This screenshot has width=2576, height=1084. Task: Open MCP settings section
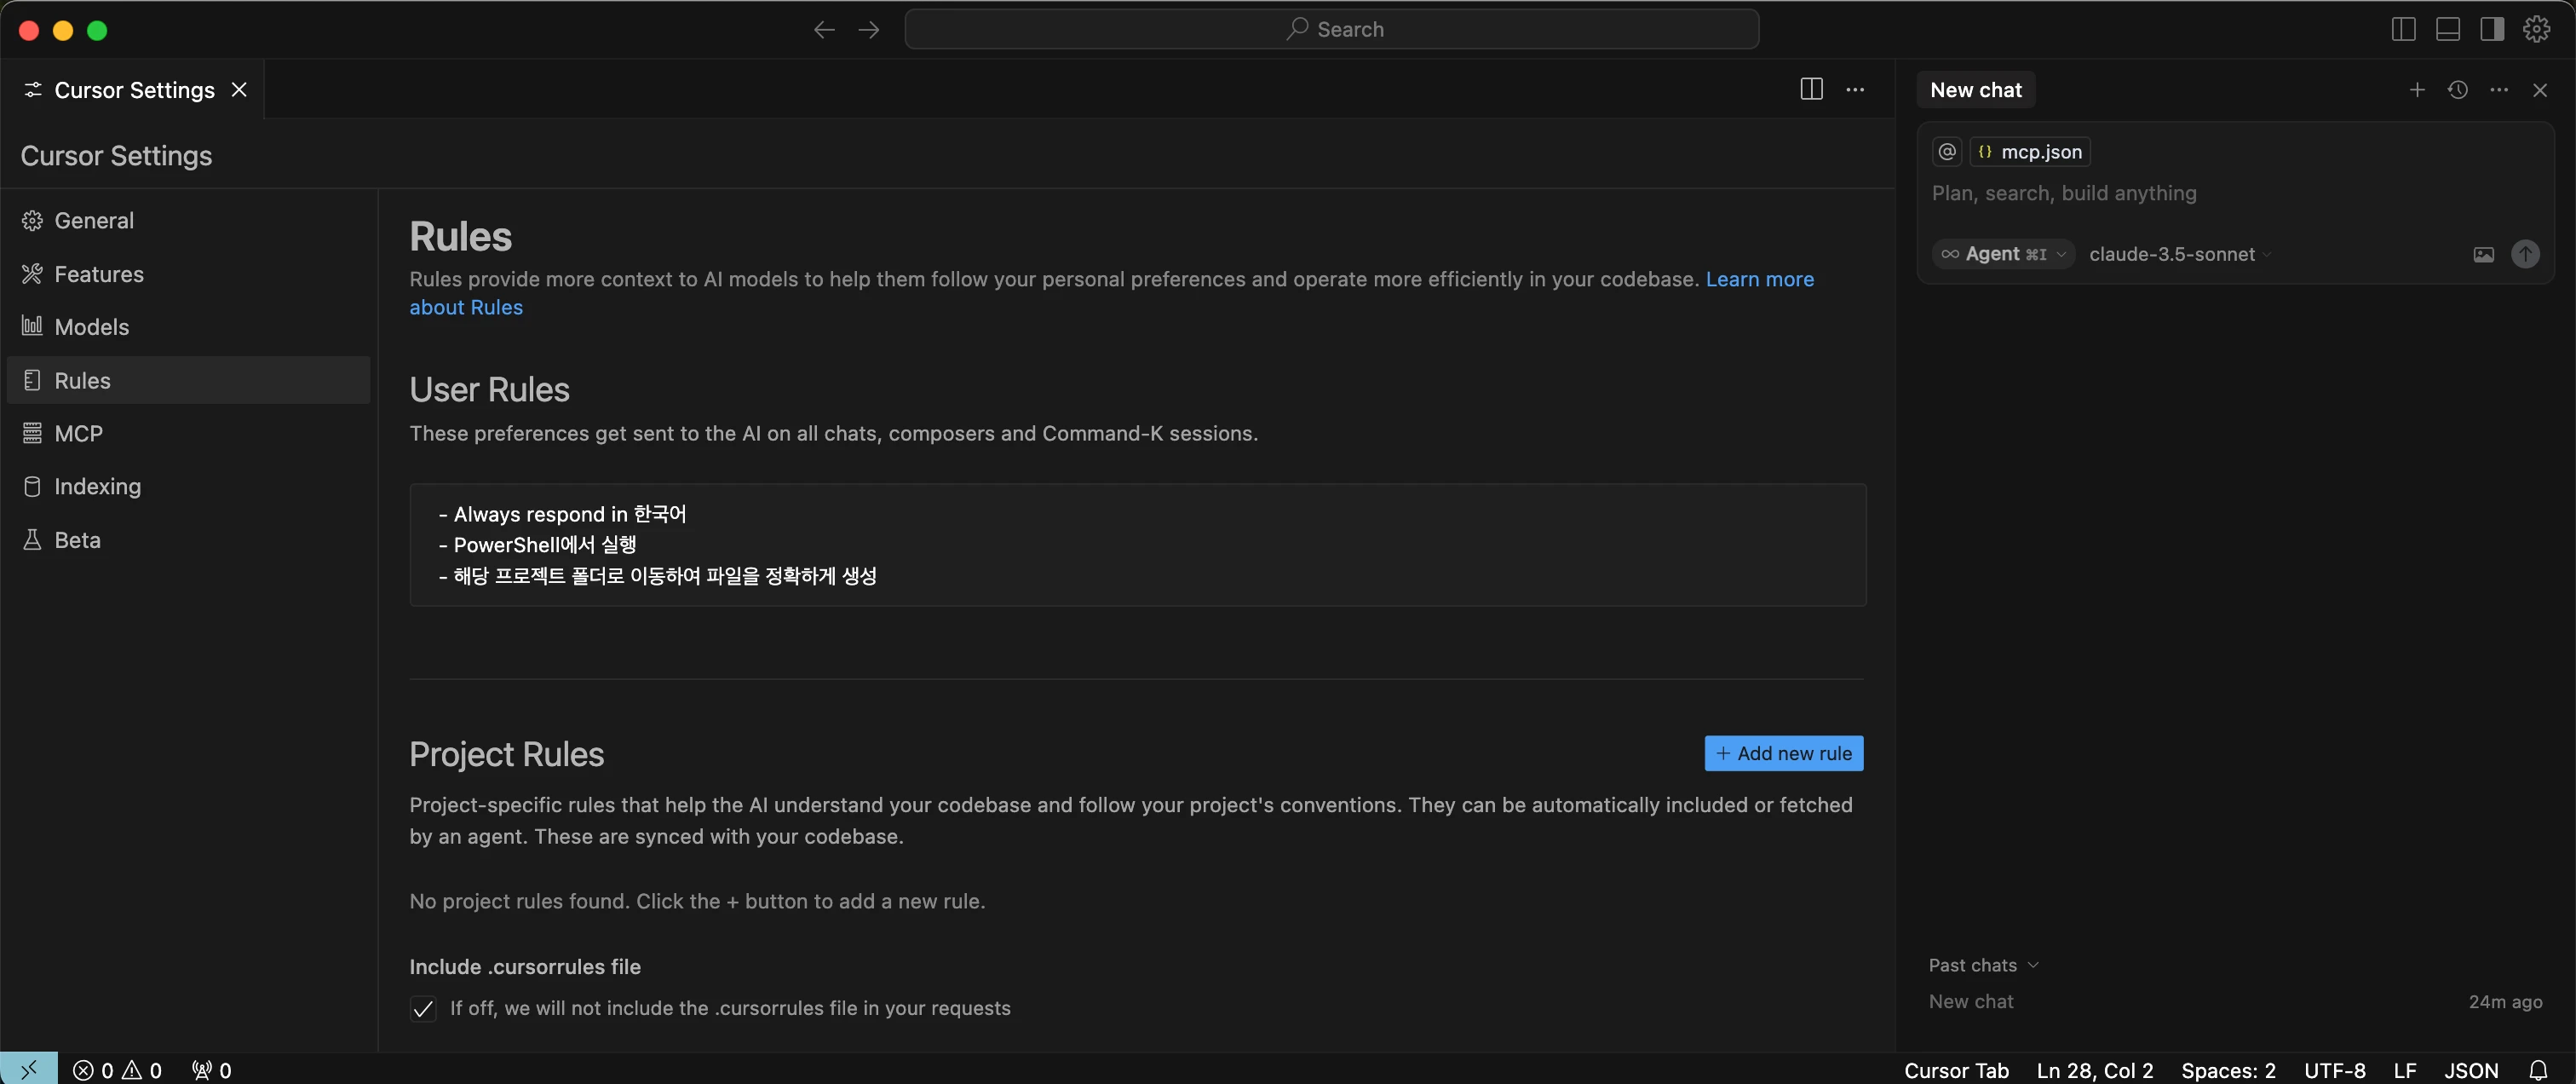click(188, 433)
